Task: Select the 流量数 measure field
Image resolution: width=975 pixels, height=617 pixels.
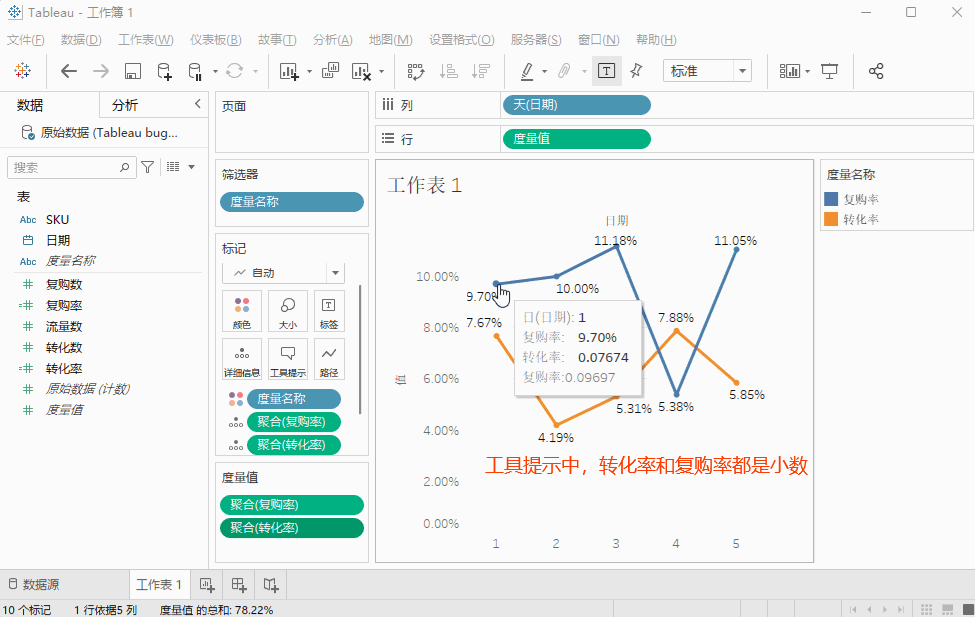Action: [x=63, y=327]
